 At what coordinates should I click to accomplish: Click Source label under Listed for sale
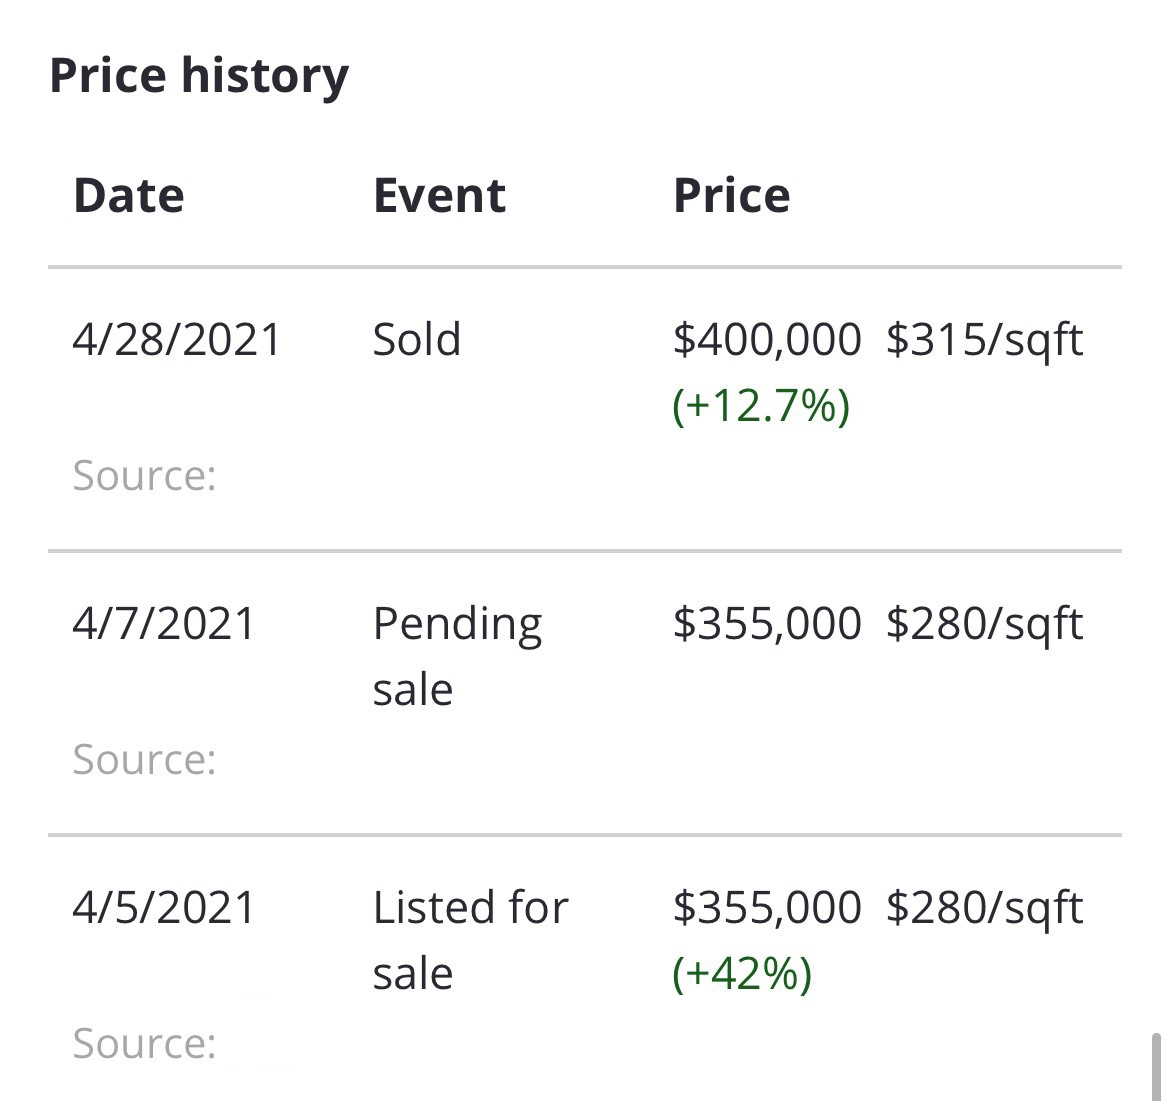[x=144, y=1044]
